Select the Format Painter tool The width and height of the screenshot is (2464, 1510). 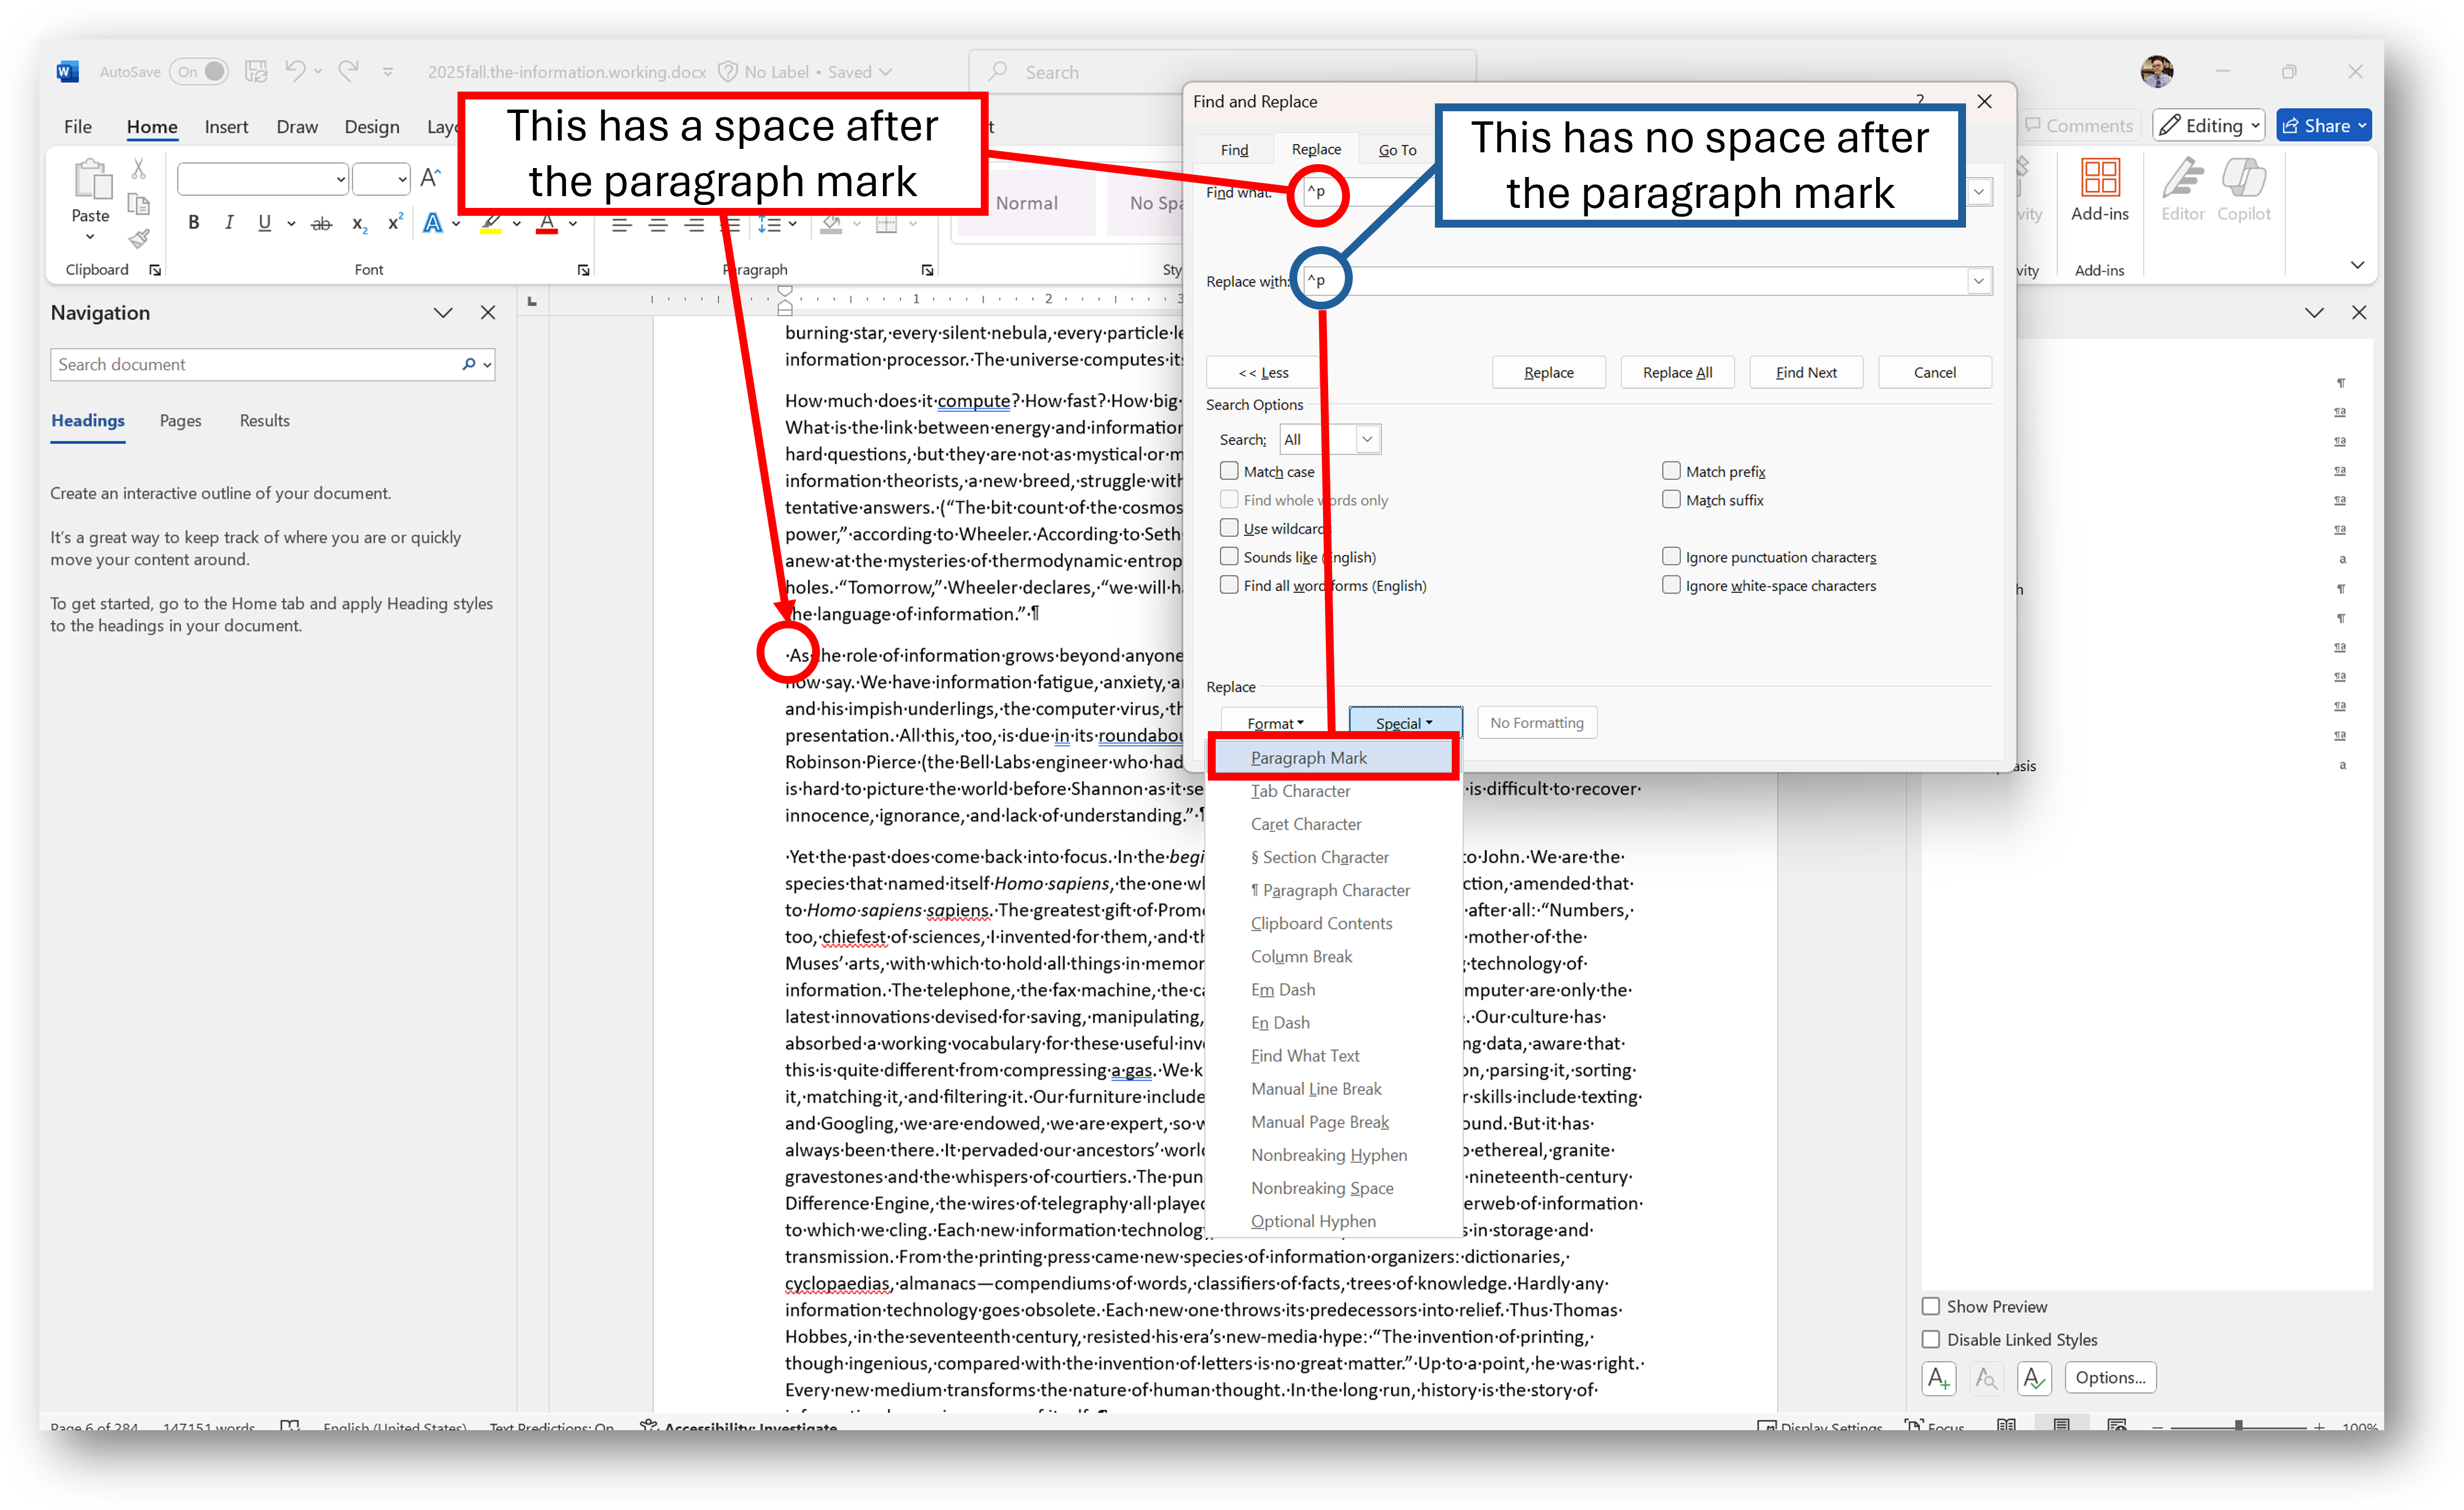click(139, 240)
